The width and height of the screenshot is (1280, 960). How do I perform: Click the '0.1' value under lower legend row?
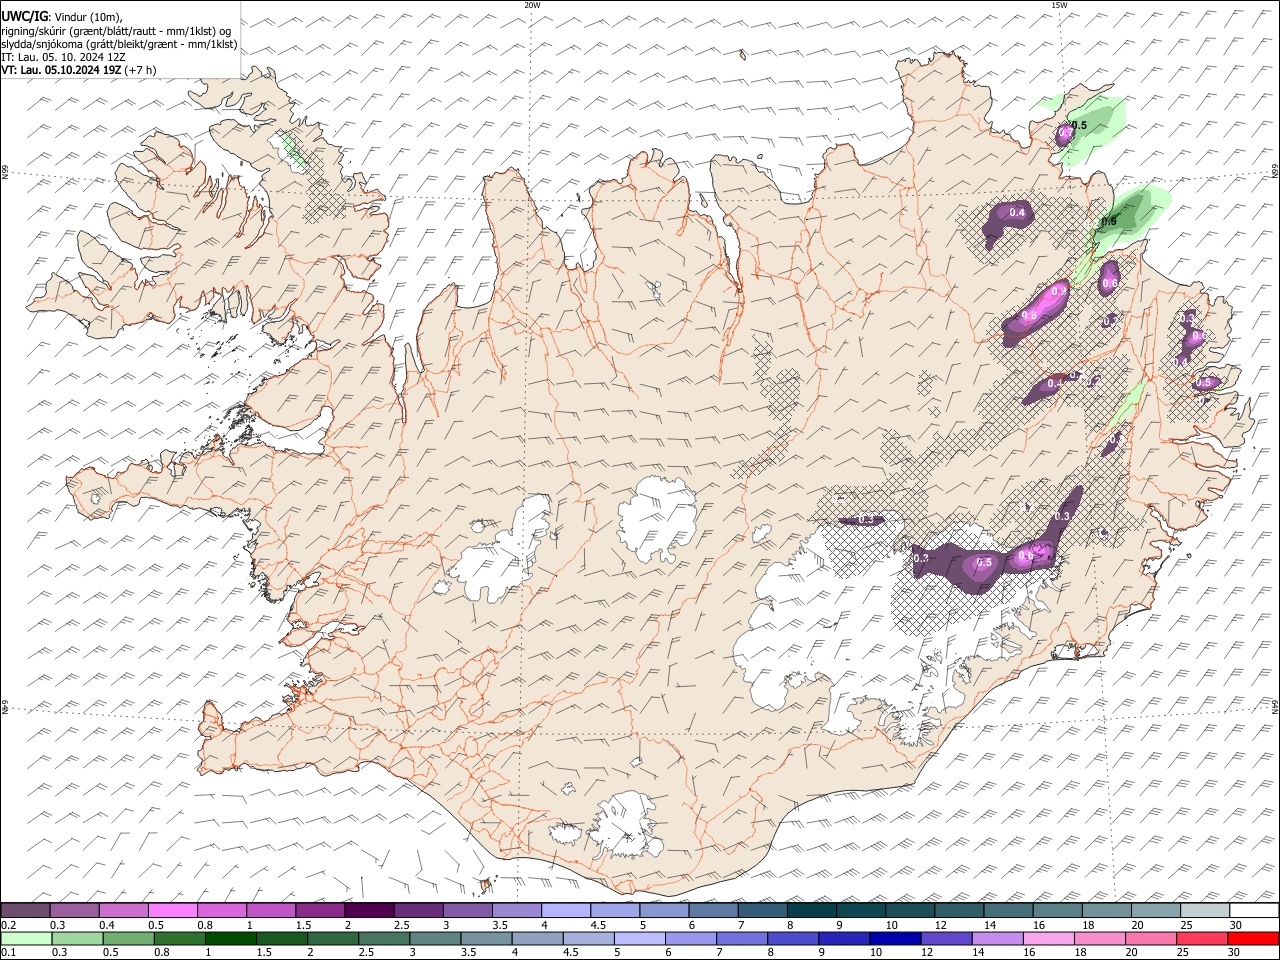(8, 953)
